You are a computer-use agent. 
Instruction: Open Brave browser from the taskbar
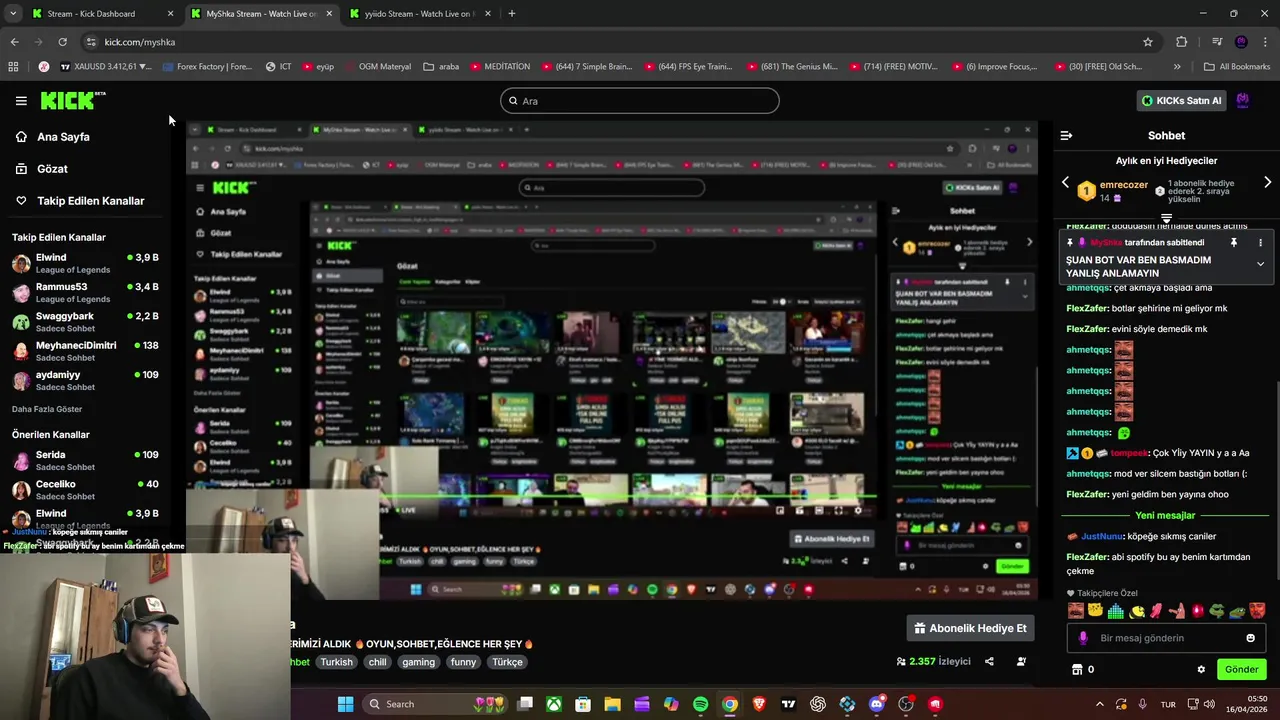(759, 704)
